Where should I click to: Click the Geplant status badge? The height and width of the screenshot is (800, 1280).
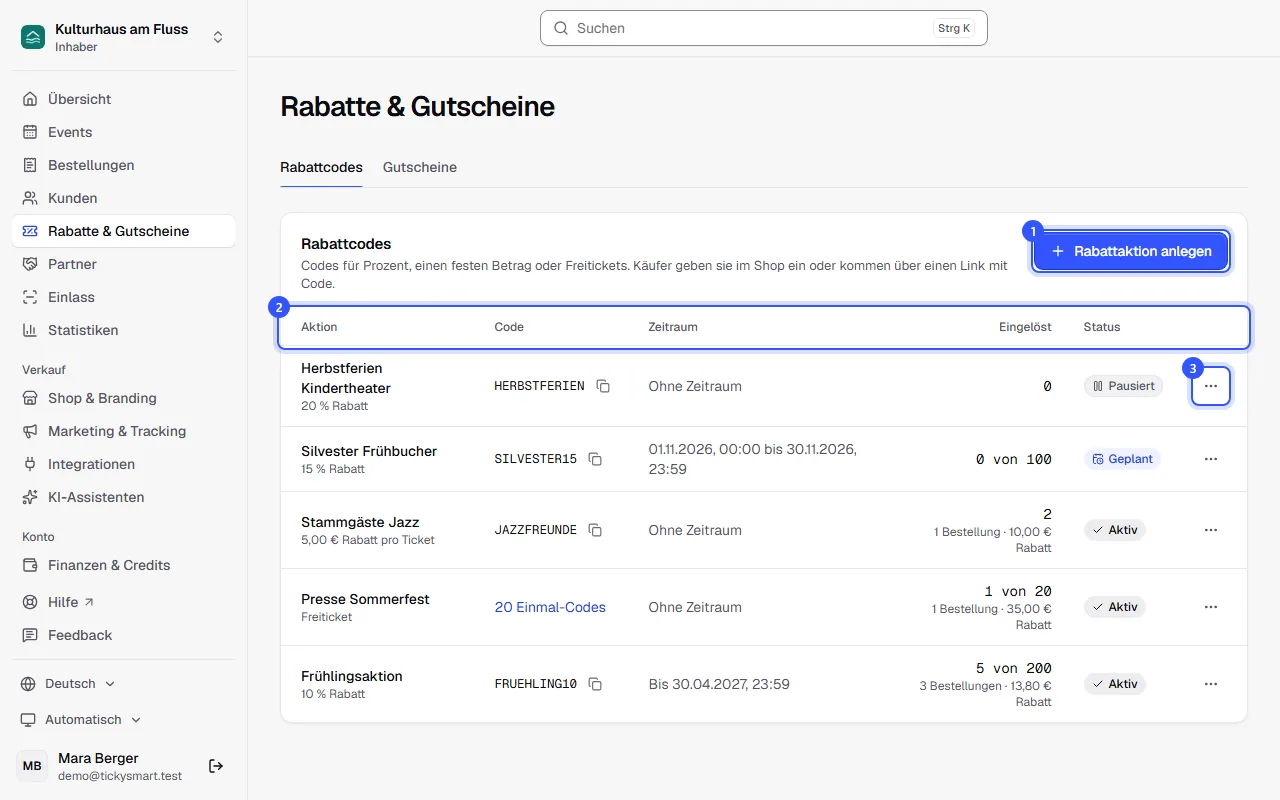tap(1122, 459)
